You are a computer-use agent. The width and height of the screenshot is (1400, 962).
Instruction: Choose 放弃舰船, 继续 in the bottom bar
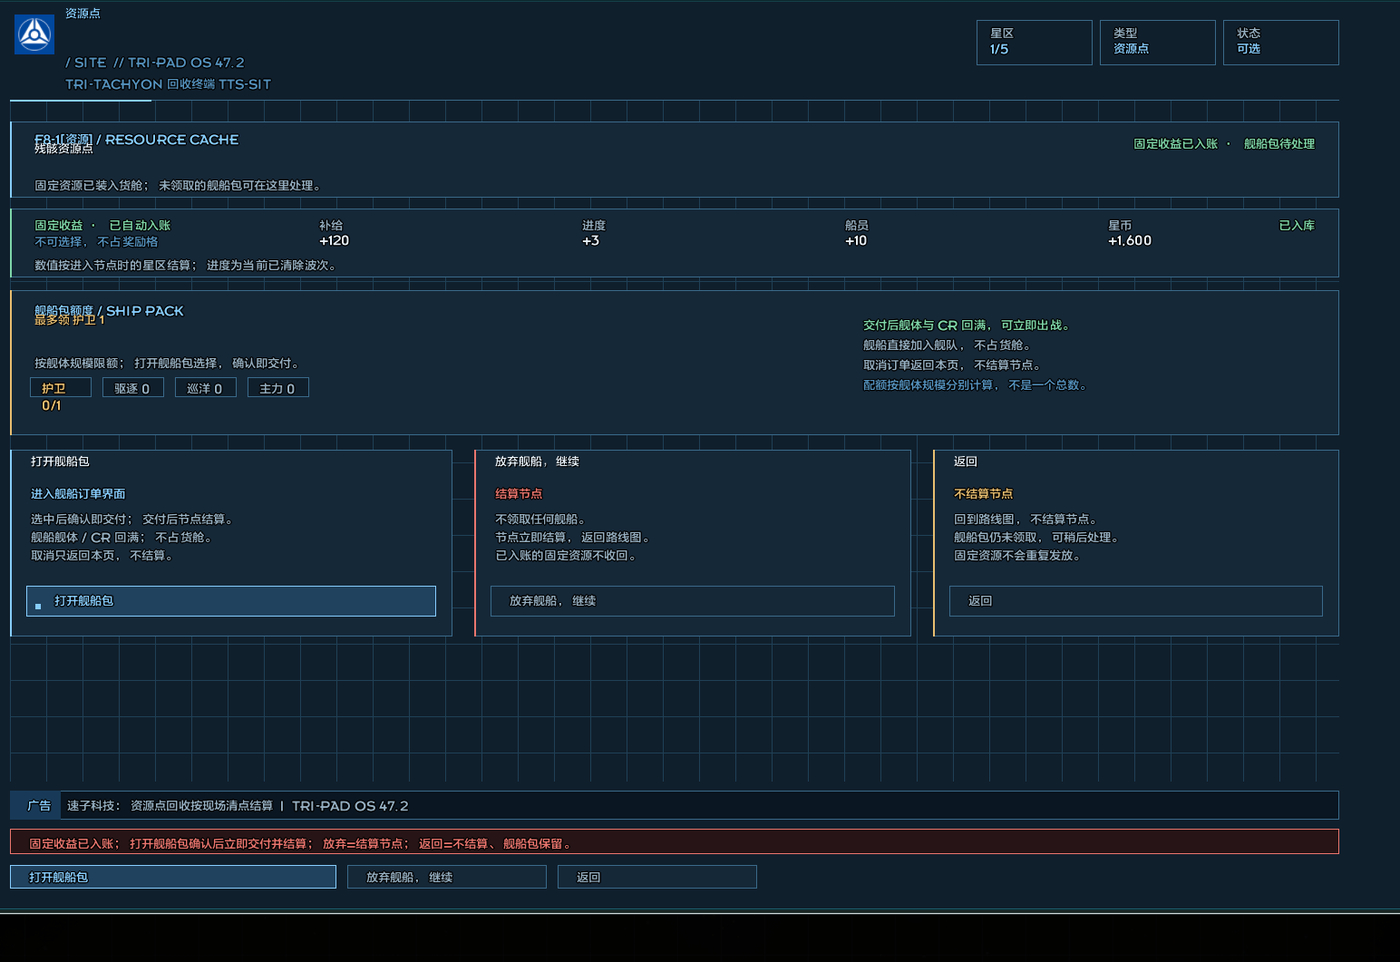tap(446, 877)
